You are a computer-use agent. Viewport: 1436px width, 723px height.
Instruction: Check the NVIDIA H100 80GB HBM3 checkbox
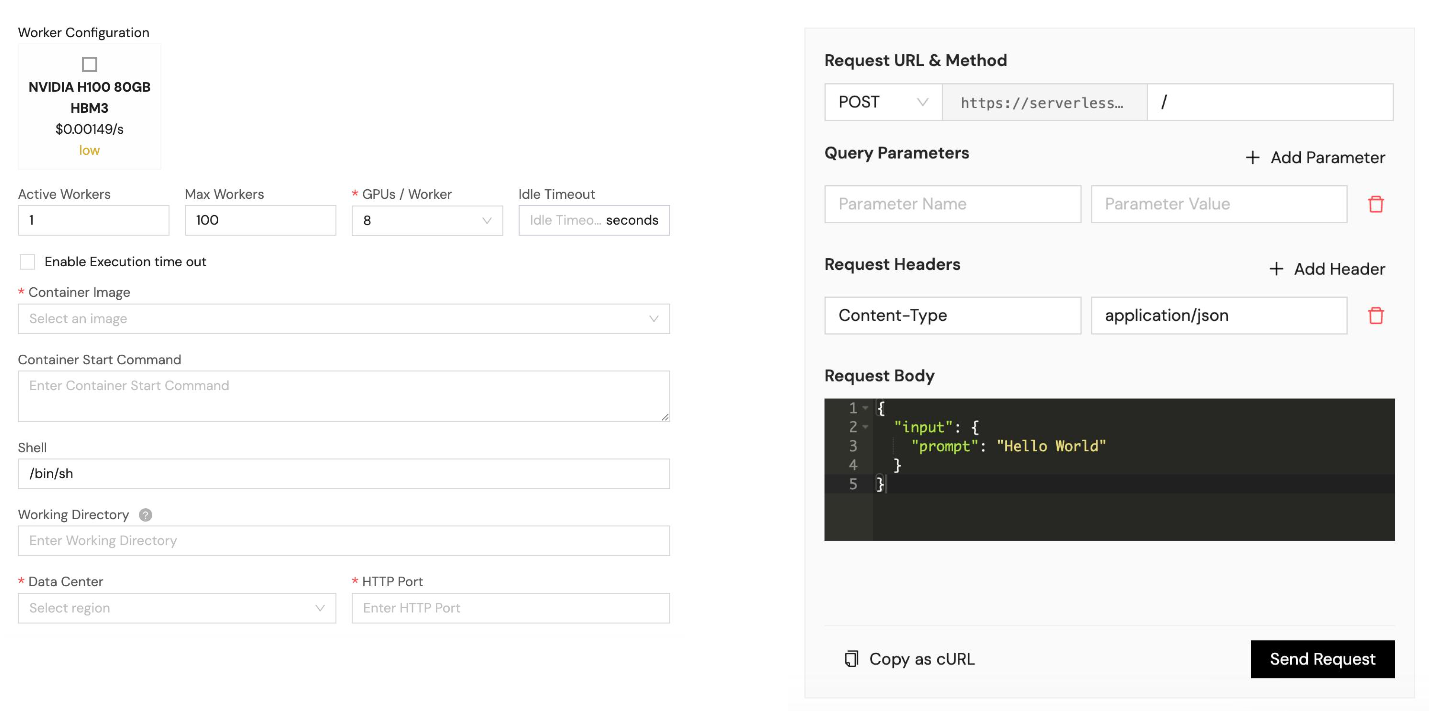89,64
